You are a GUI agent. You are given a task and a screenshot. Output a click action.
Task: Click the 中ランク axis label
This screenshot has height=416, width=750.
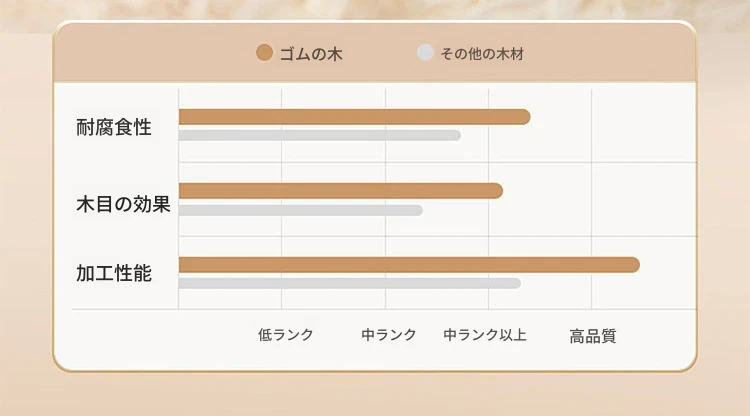389,335
